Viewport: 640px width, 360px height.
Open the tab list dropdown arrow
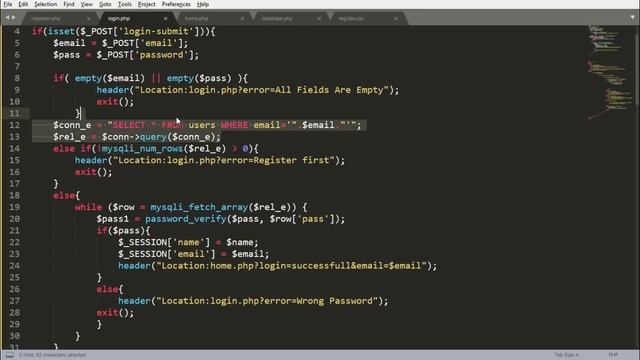click(632, 18)
